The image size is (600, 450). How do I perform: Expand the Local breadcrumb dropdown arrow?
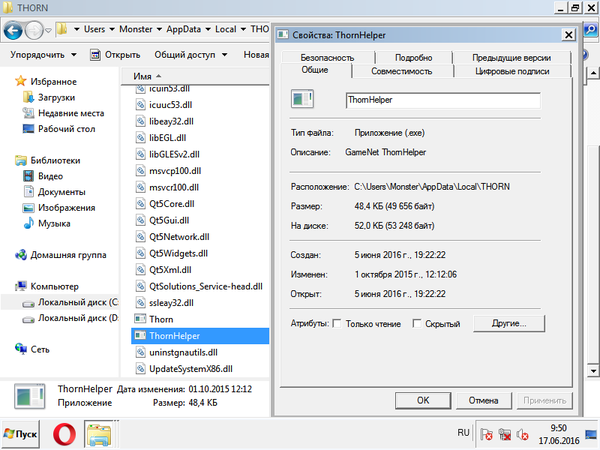click(243, 29)
